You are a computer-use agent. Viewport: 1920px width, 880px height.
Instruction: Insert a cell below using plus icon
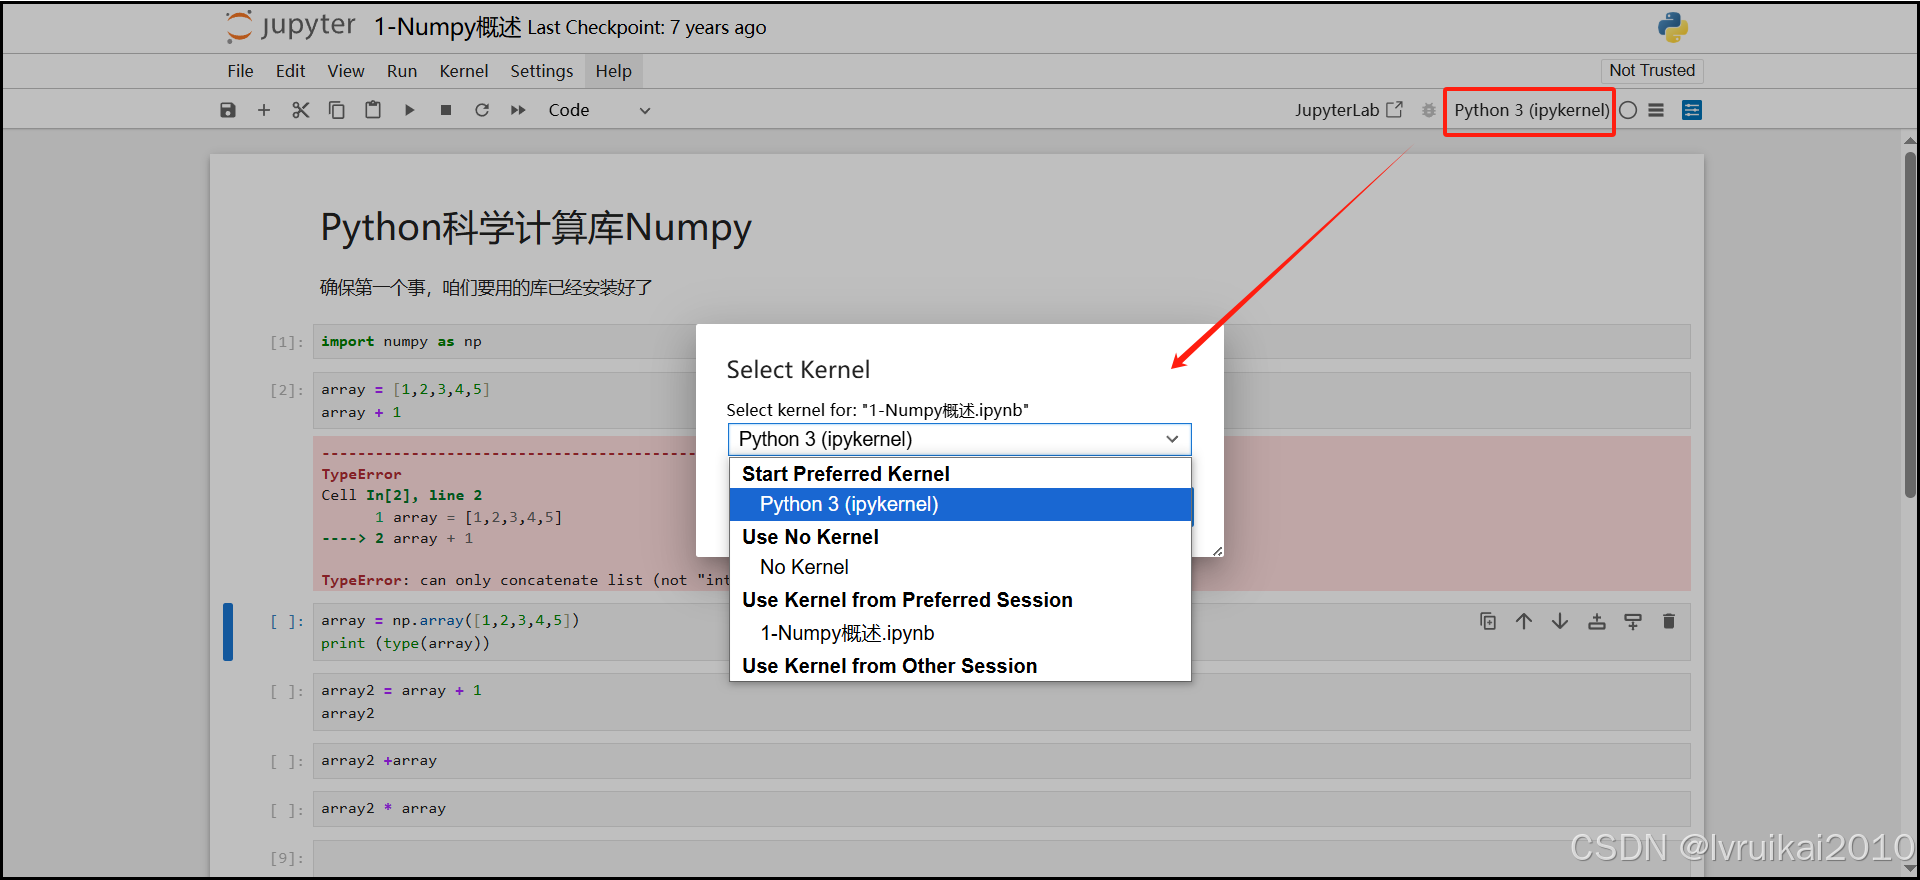coord(264,110)
